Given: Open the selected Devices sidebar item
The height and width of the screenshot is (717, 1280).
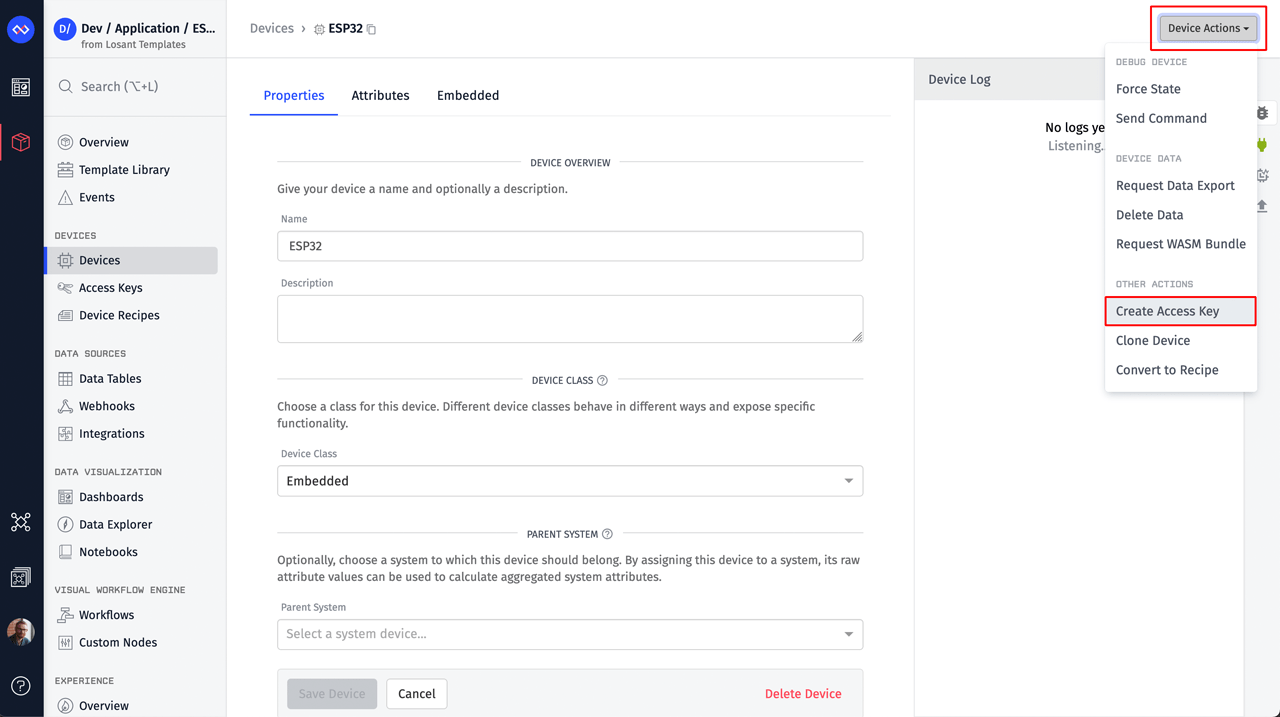Looking at the screenshot, I should [131, 261].
